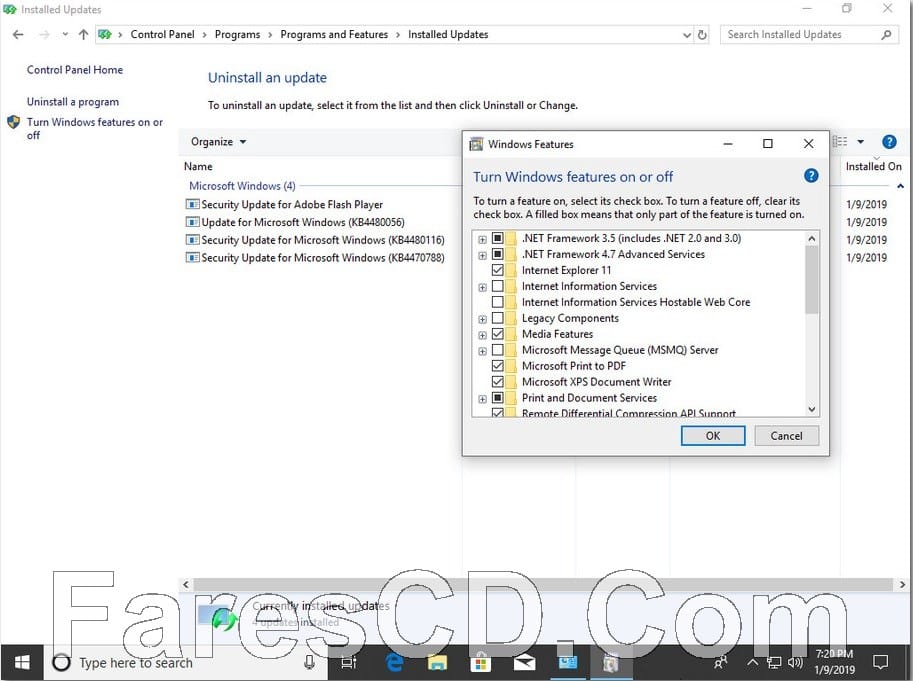Uncheck the Microsoft Print to PDF checkbox
This screenshot has height=681, width=913.
point(497,366)
